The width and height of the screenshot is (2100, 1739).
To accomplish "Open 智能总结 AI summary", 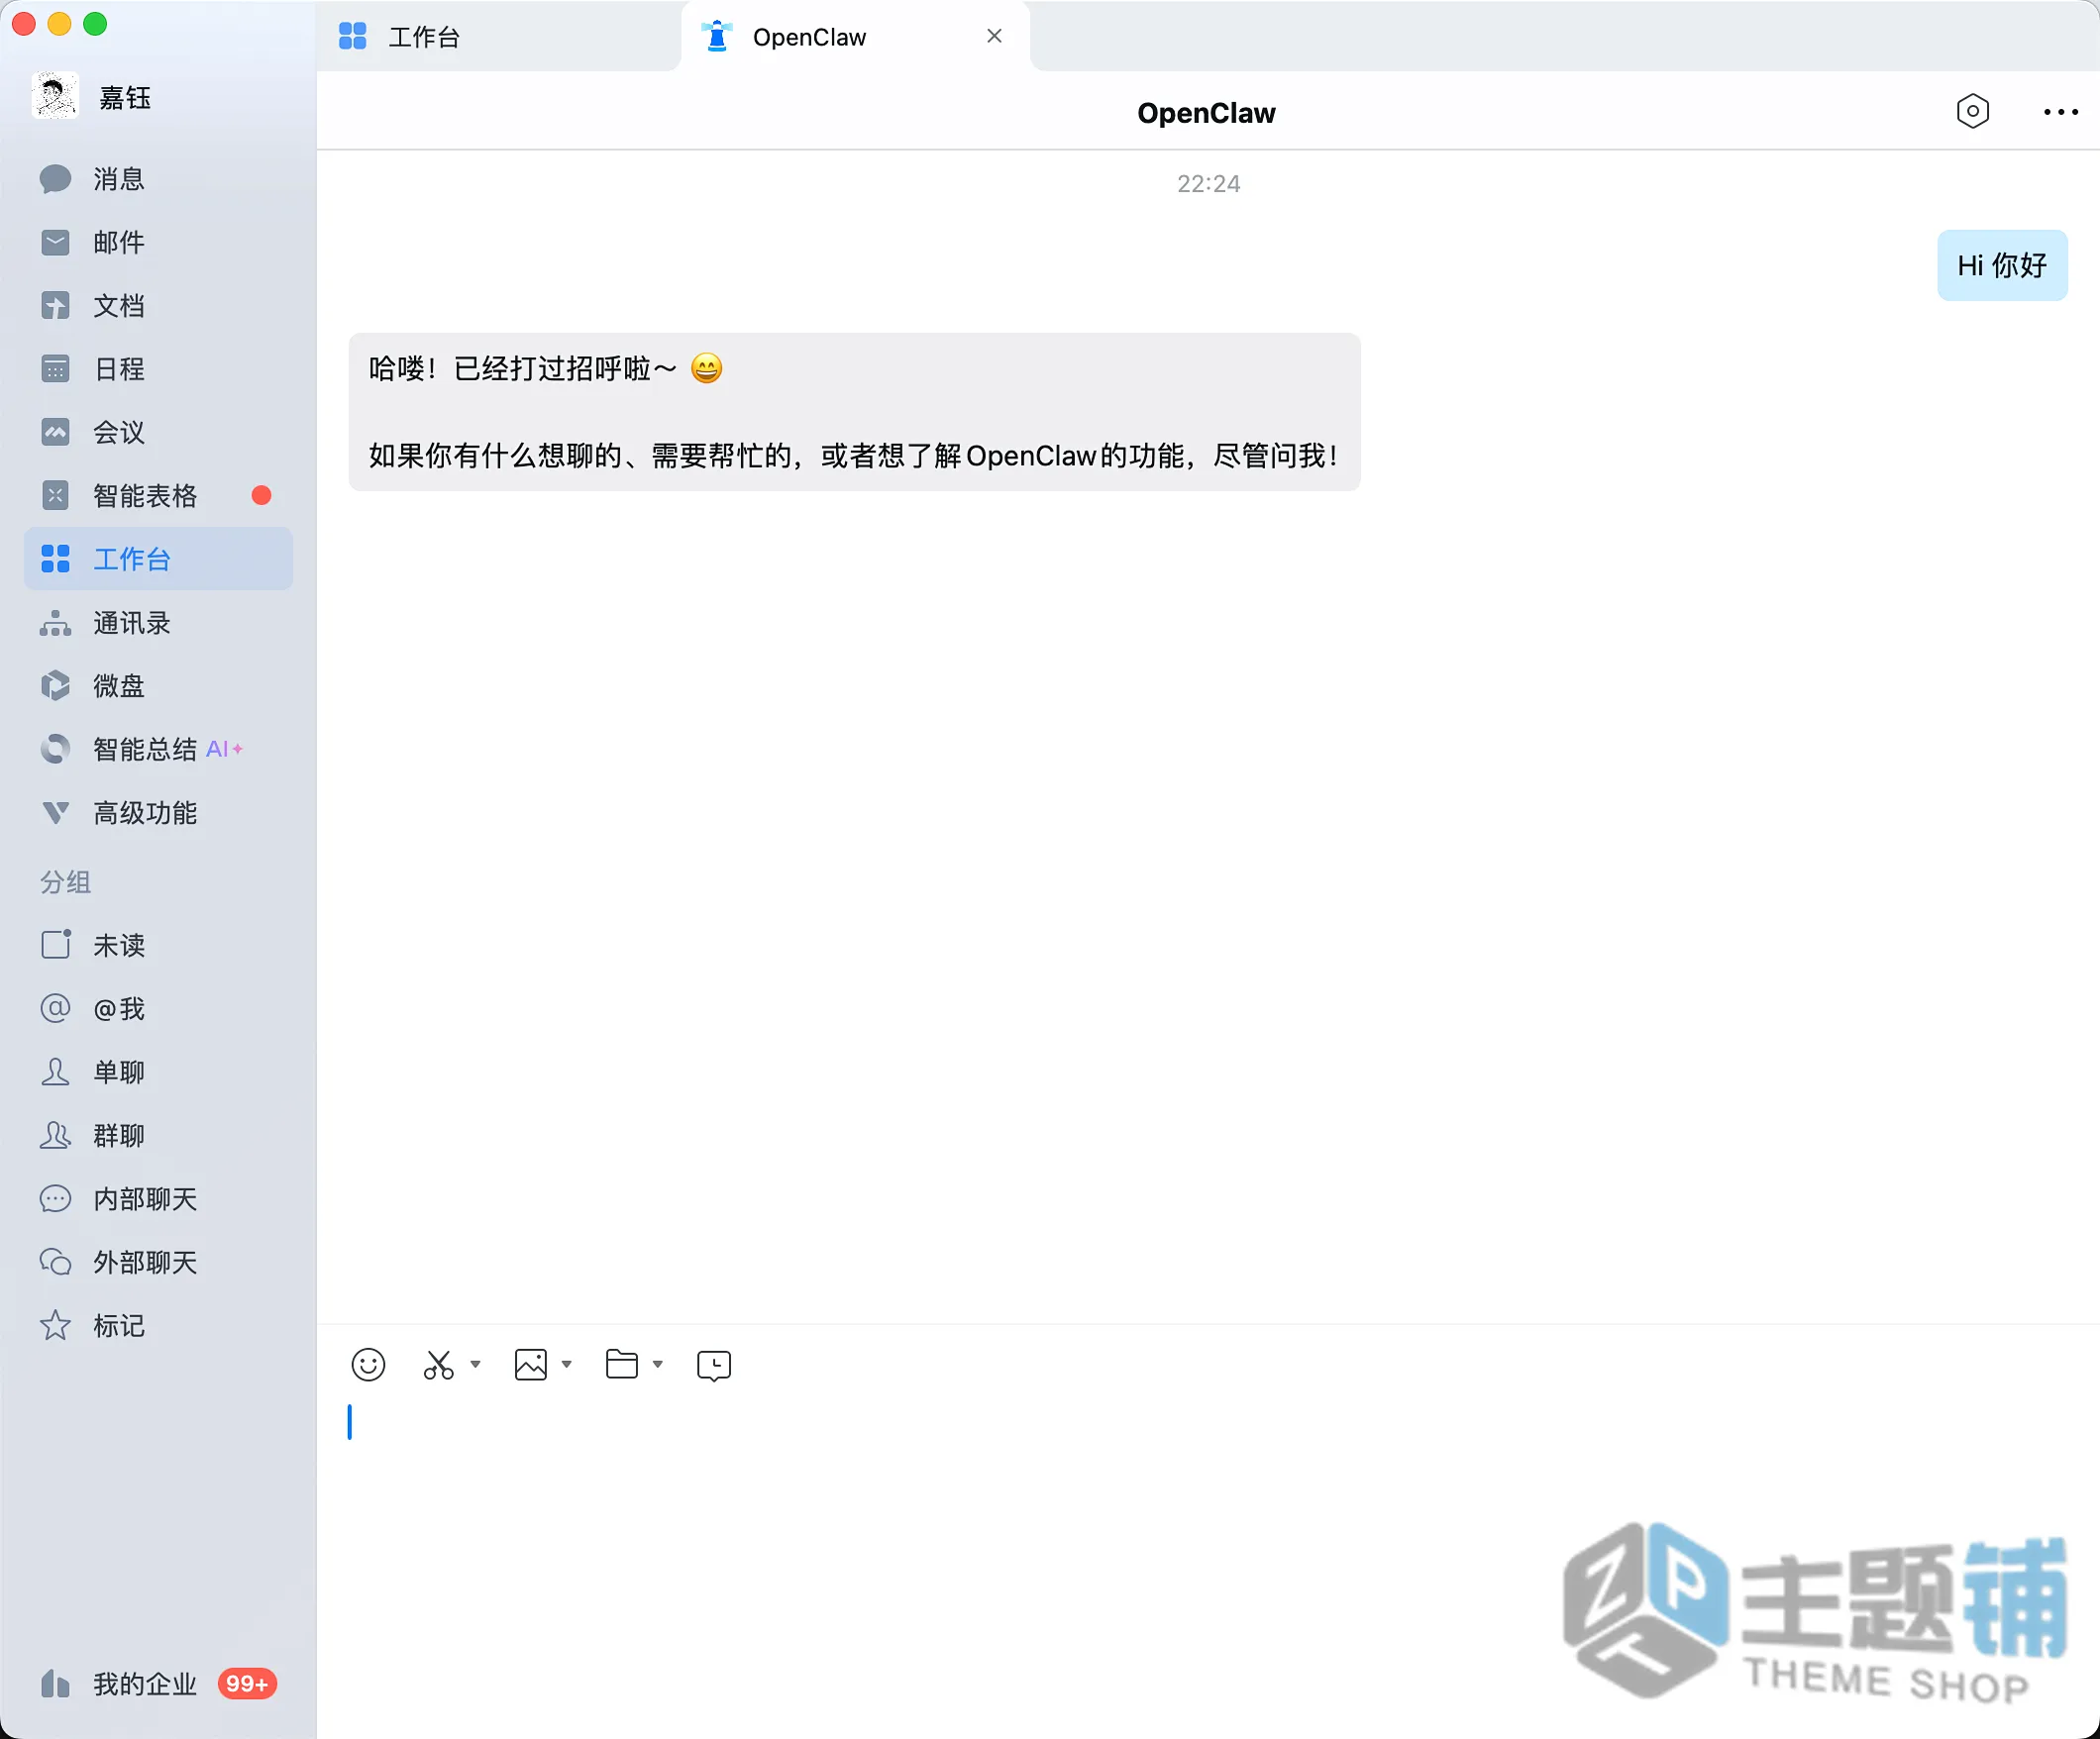I will (x=158, y=749).
